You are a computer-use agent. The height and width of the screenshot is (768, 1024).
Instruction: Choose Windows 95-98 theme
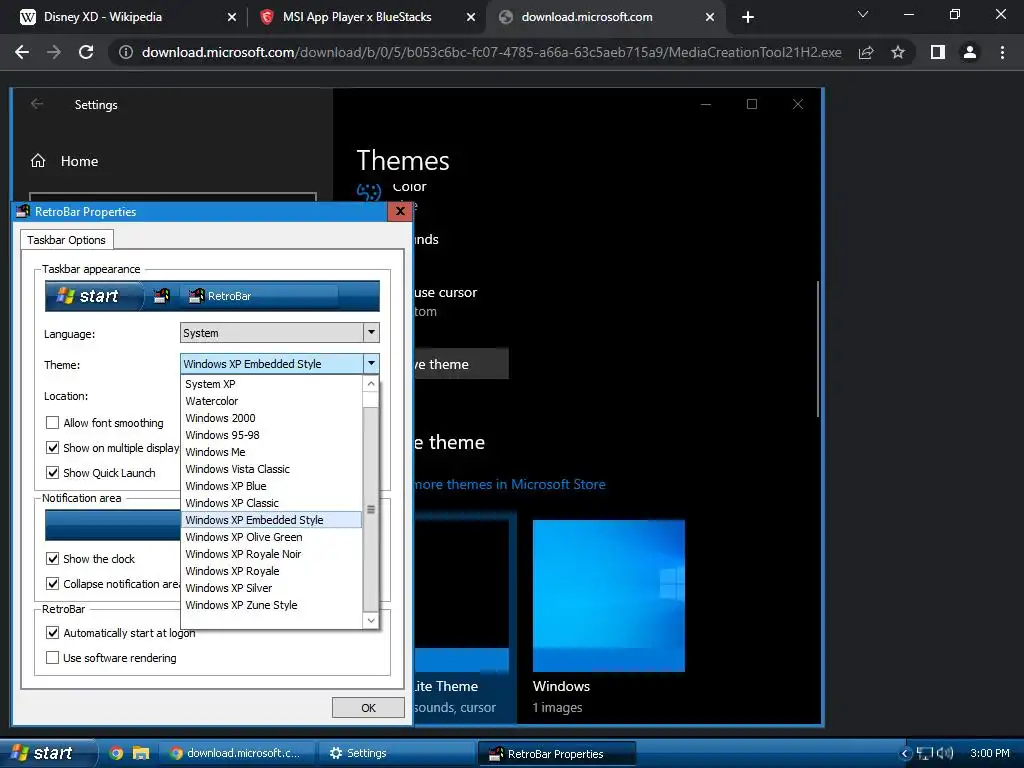(x=271, y=435)
